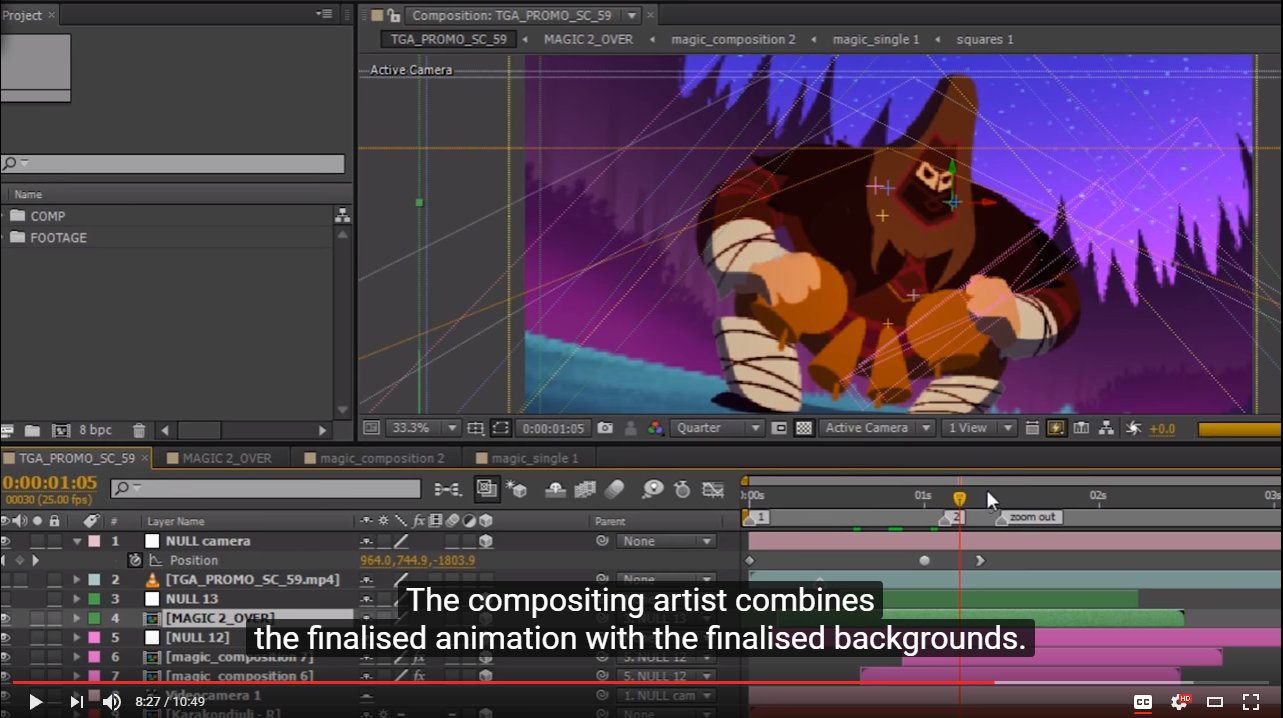The height and width of the screenshot is (718, 1283).
Task: Toggle Pixel Aspect Ratio Correction icon
Action: (x=1031, y=428)
